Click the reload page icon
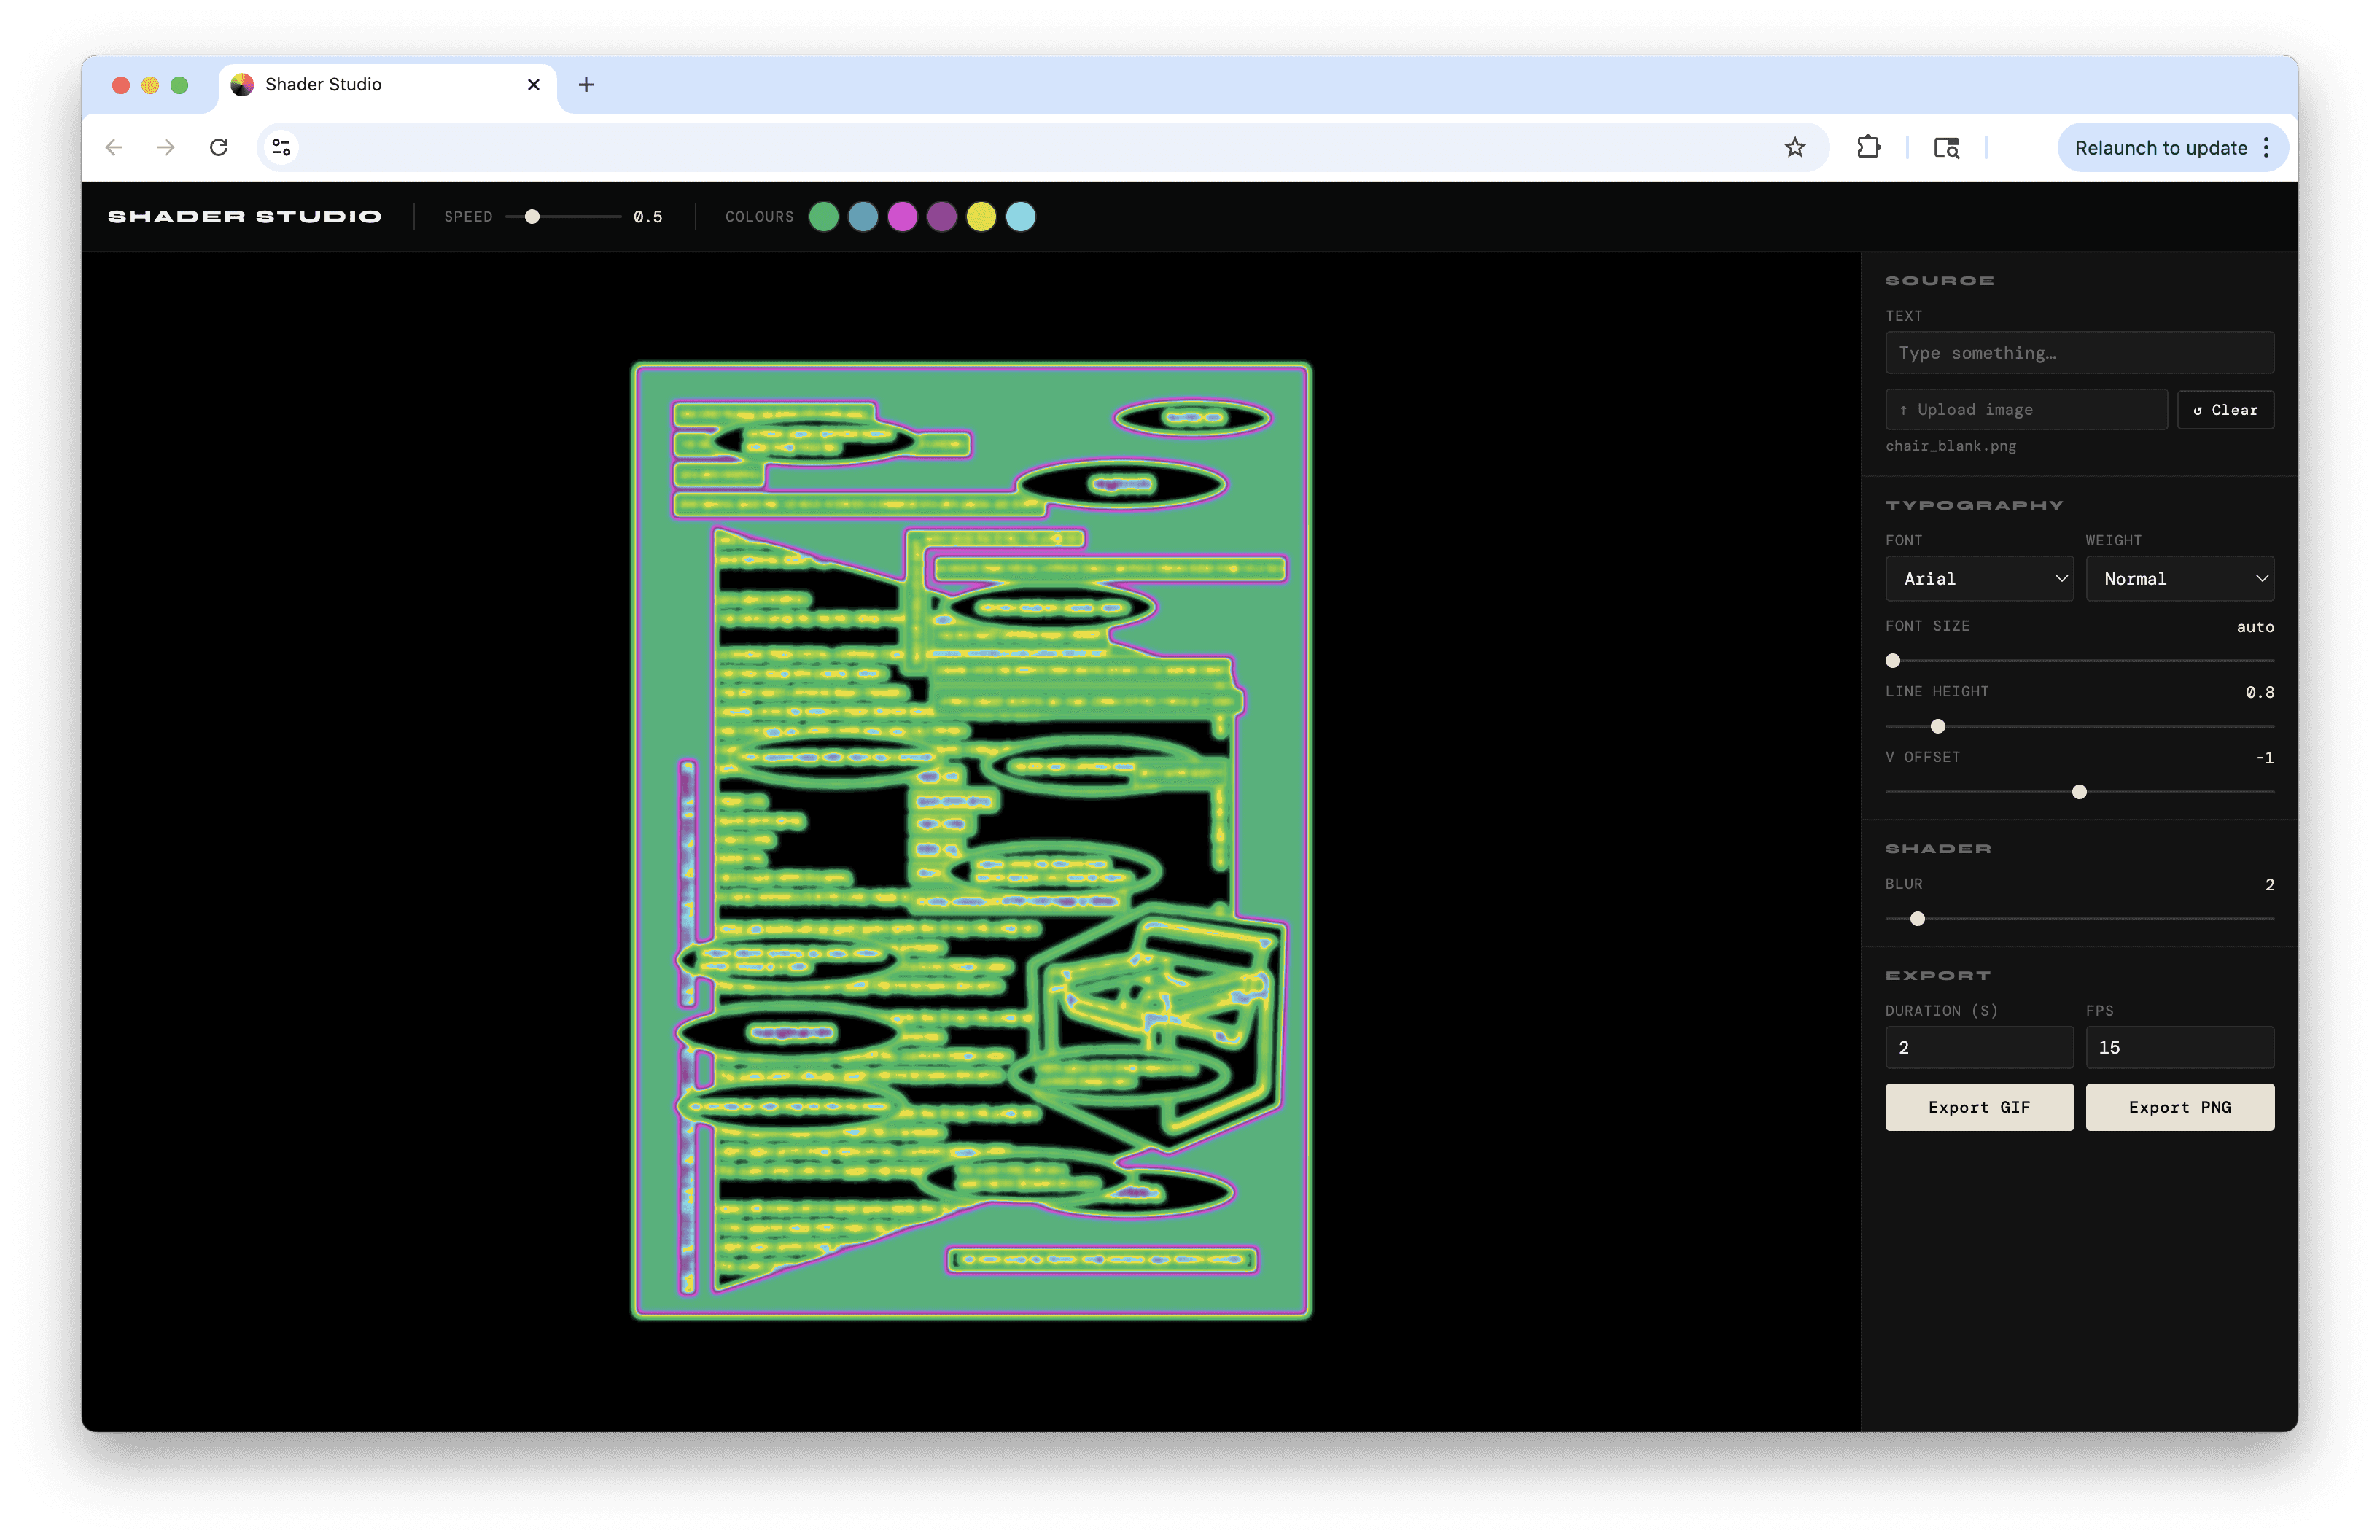The width and height of the screenshot is (2380, 1540). pos(219,148)
